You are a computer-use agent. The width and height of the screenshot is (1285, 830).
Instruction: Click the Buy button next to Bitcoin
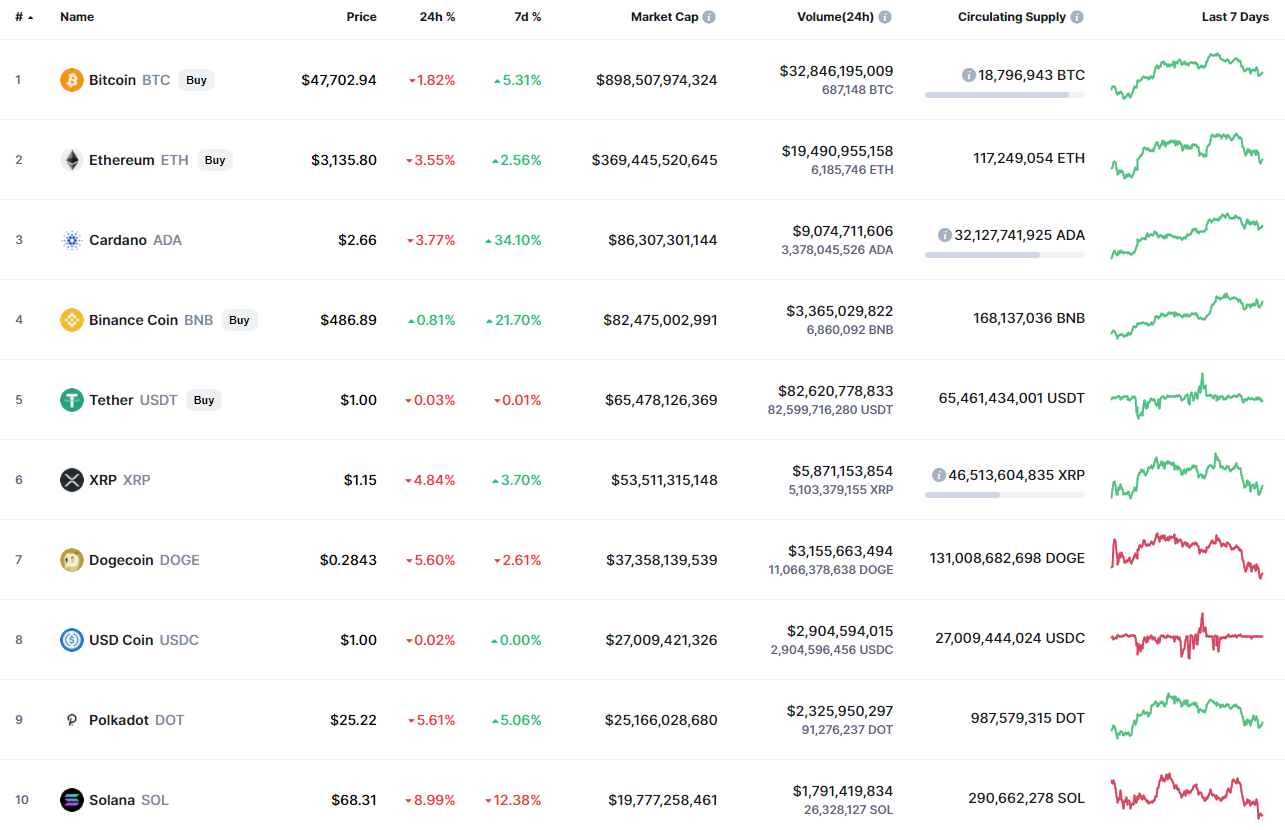tap(197, 80)
